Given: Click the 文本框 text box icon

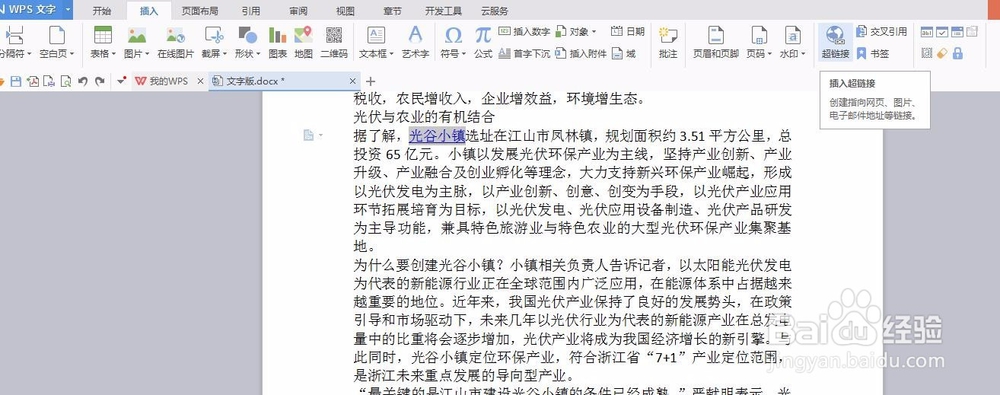Looking at the screenshot, I should coord(376,35).
